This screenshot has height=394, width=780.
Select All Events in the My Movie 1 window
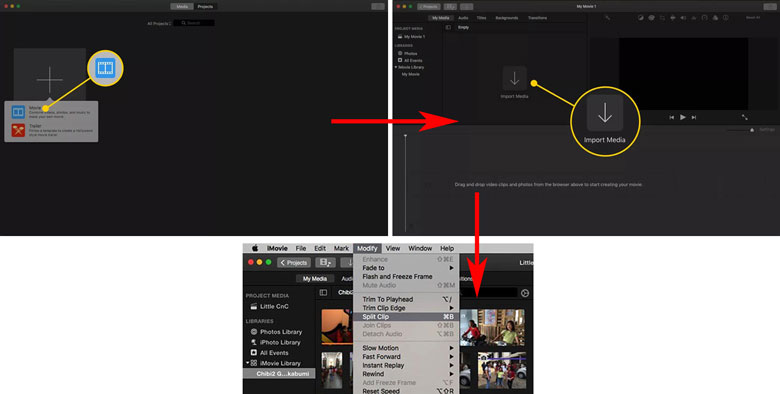[x=410, y=60]
